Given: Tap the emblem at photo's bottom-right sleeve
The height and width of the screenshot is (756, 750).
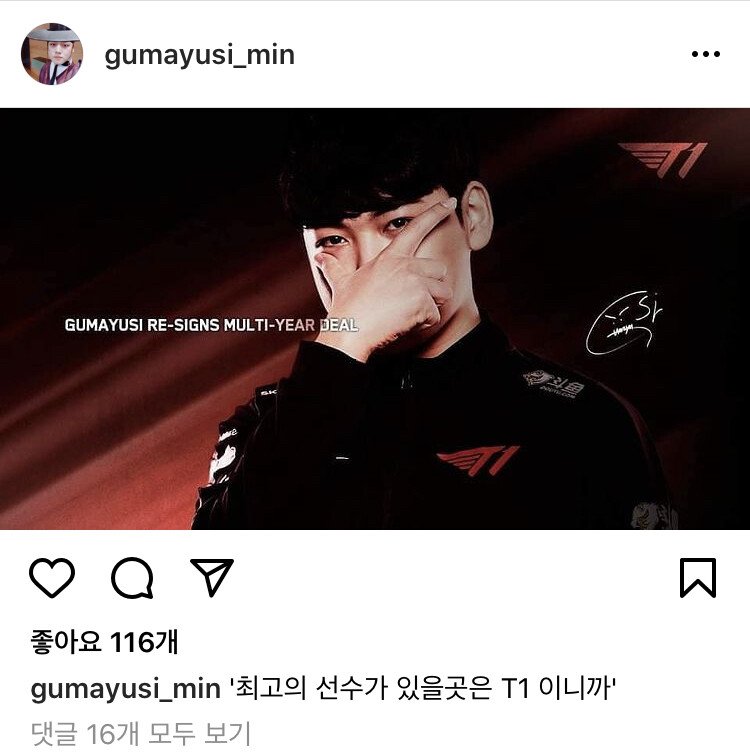Looking at the screenshot, I should click(654, 516).
